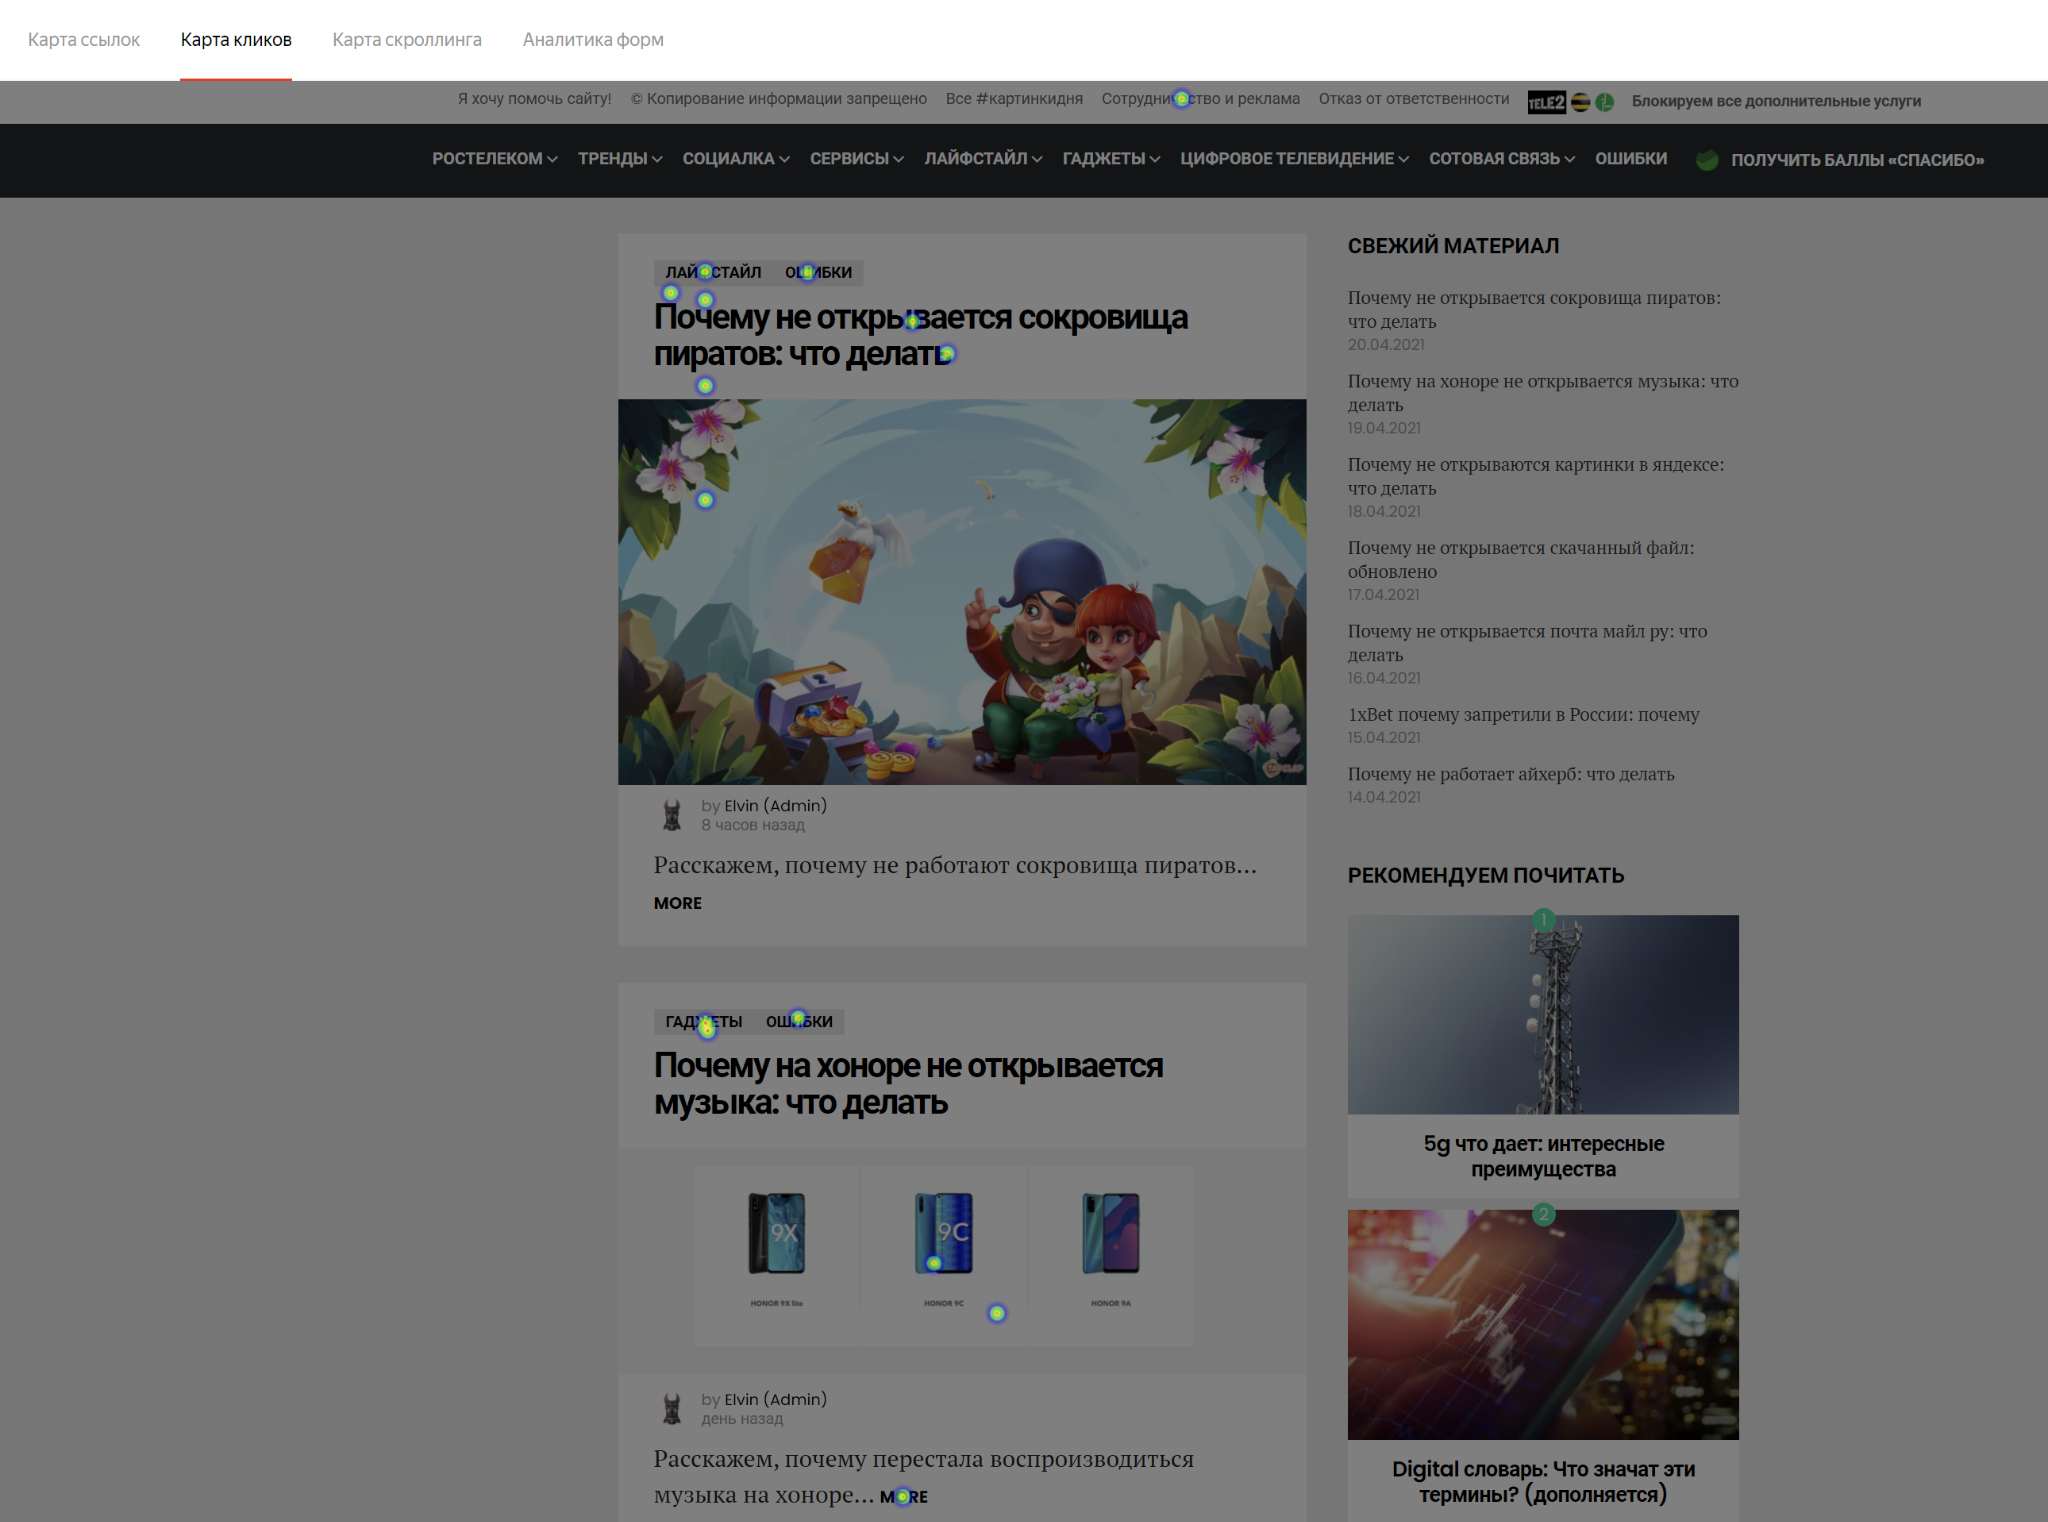The width and height of the screenshot is (2048, 1522).
Task: Expand the СОТОВАЯ СВЯЗЬ dropdown
Action: tap(1502, 159)
